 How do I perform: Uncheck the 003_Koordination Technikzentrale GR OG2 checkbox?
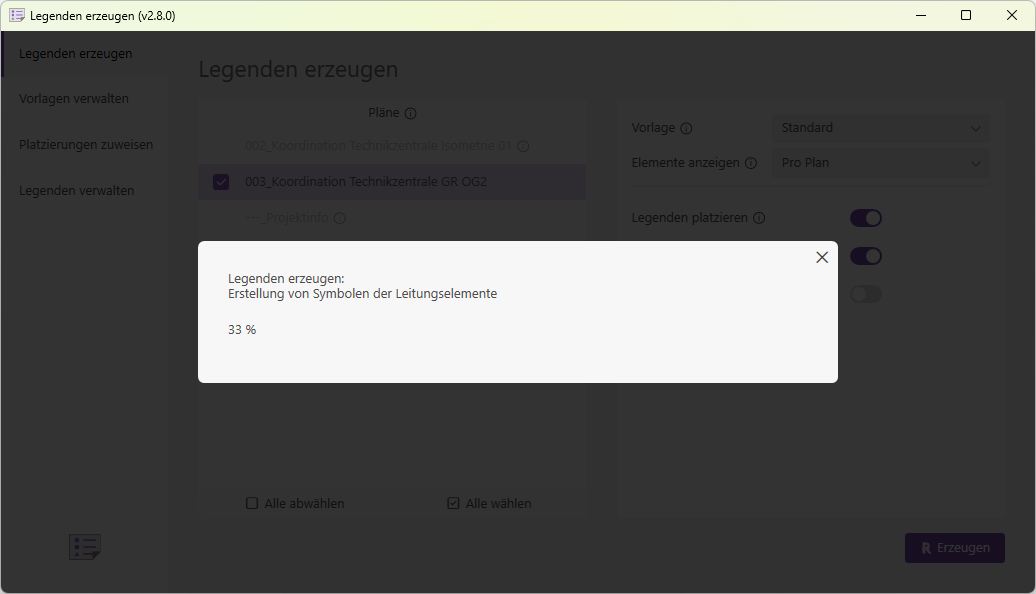coord(221,182)
